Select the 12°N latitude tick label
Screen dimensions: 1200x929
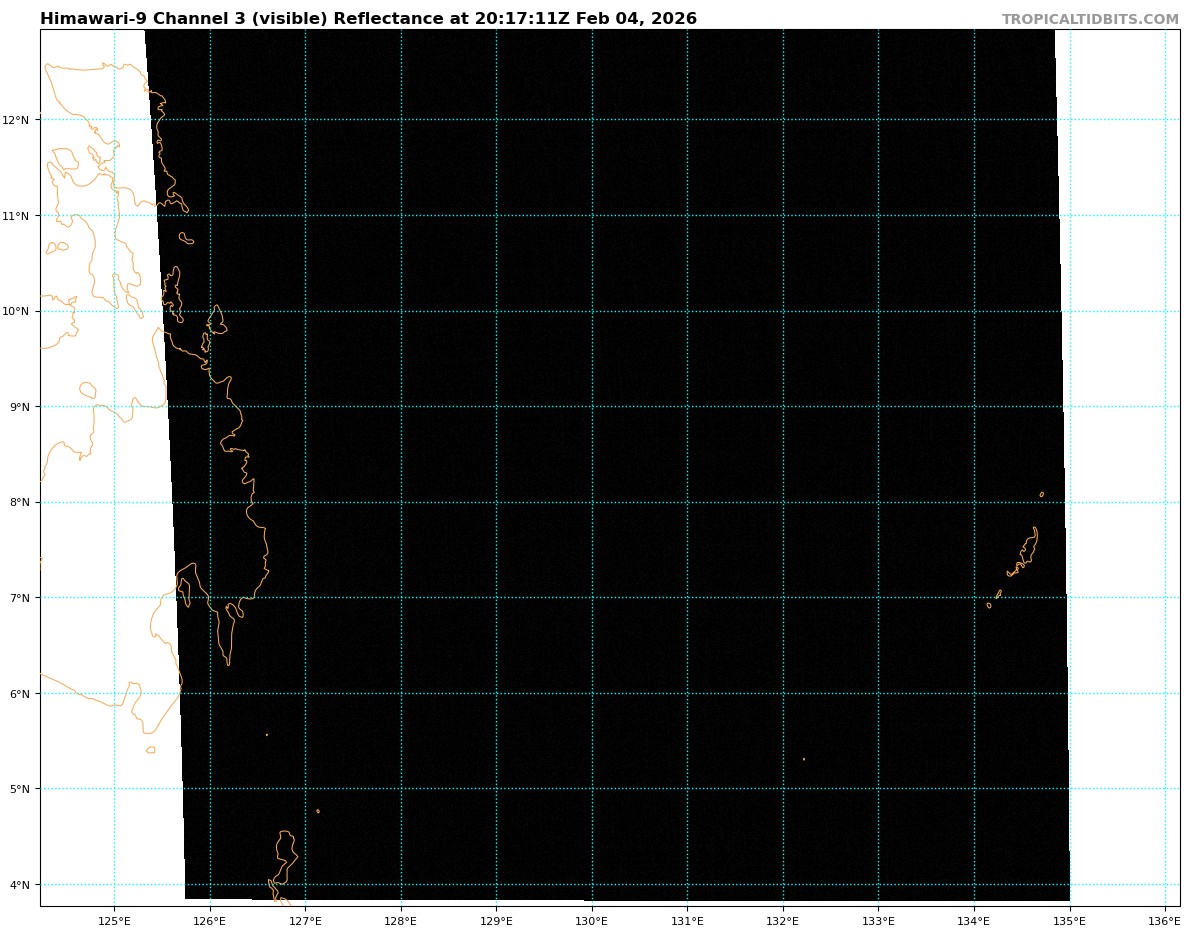pos(19,120)
